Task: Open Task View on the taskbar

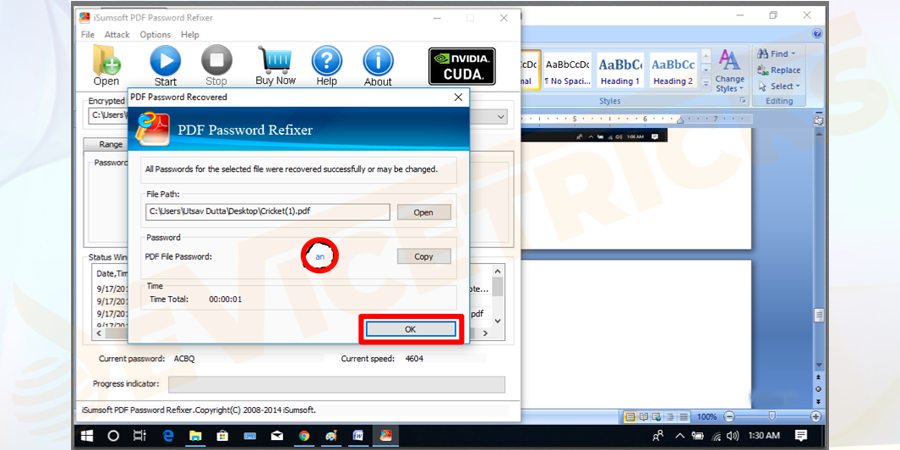Action: click(x=139, y=436)
